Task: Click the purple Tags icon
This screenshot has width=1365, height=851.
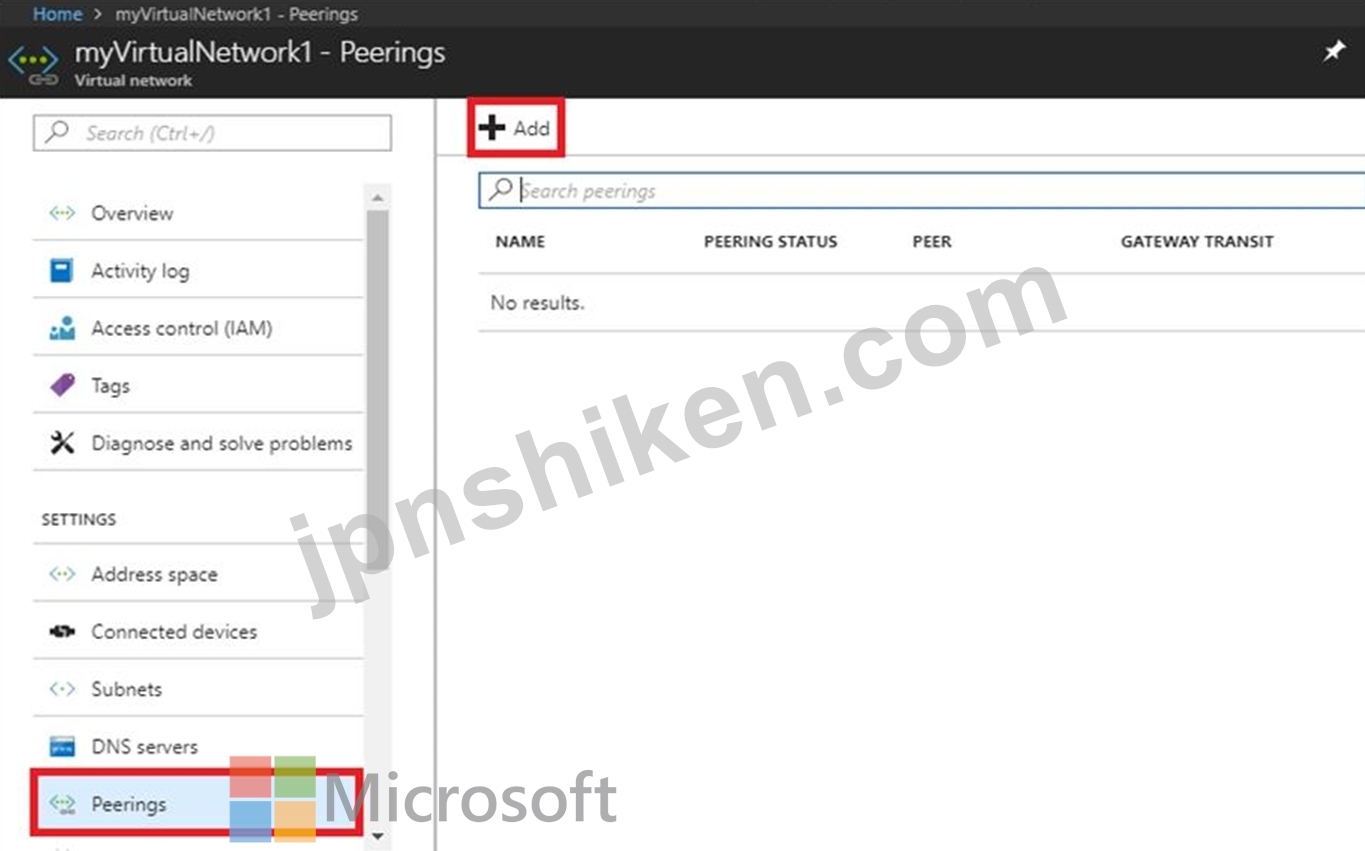Action: (x=62, y=385)
